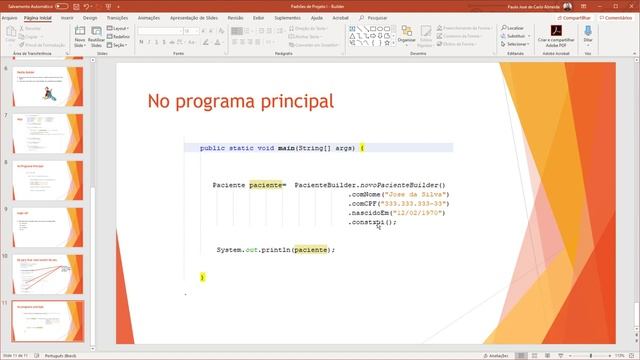The height and width of the screenshot is (360, 640).
Task: Toggle bold (N) formatting
Action: point(141,42)
